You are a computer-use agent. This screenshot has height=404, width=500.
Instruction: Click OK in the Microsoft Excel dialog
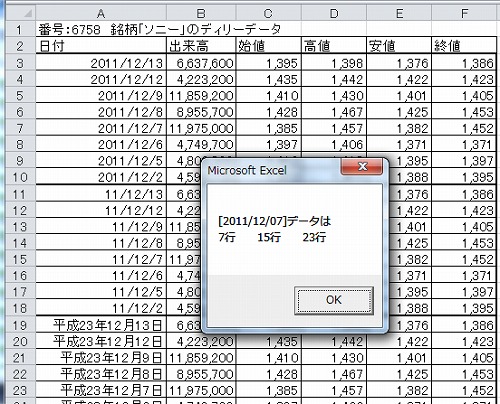[x=334, y=300]
